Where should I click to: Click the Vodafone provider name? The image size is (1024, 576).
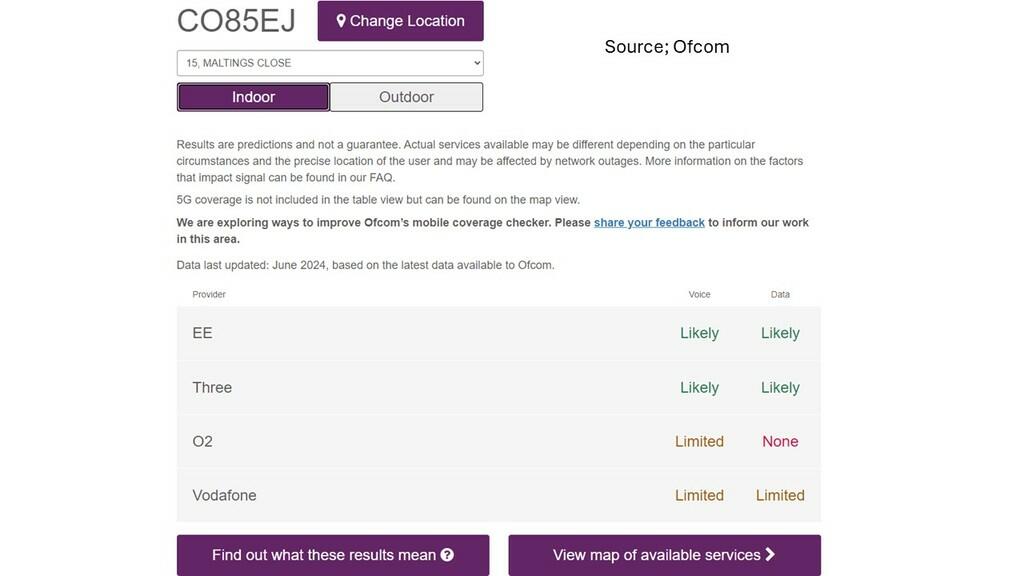point(224,495)
